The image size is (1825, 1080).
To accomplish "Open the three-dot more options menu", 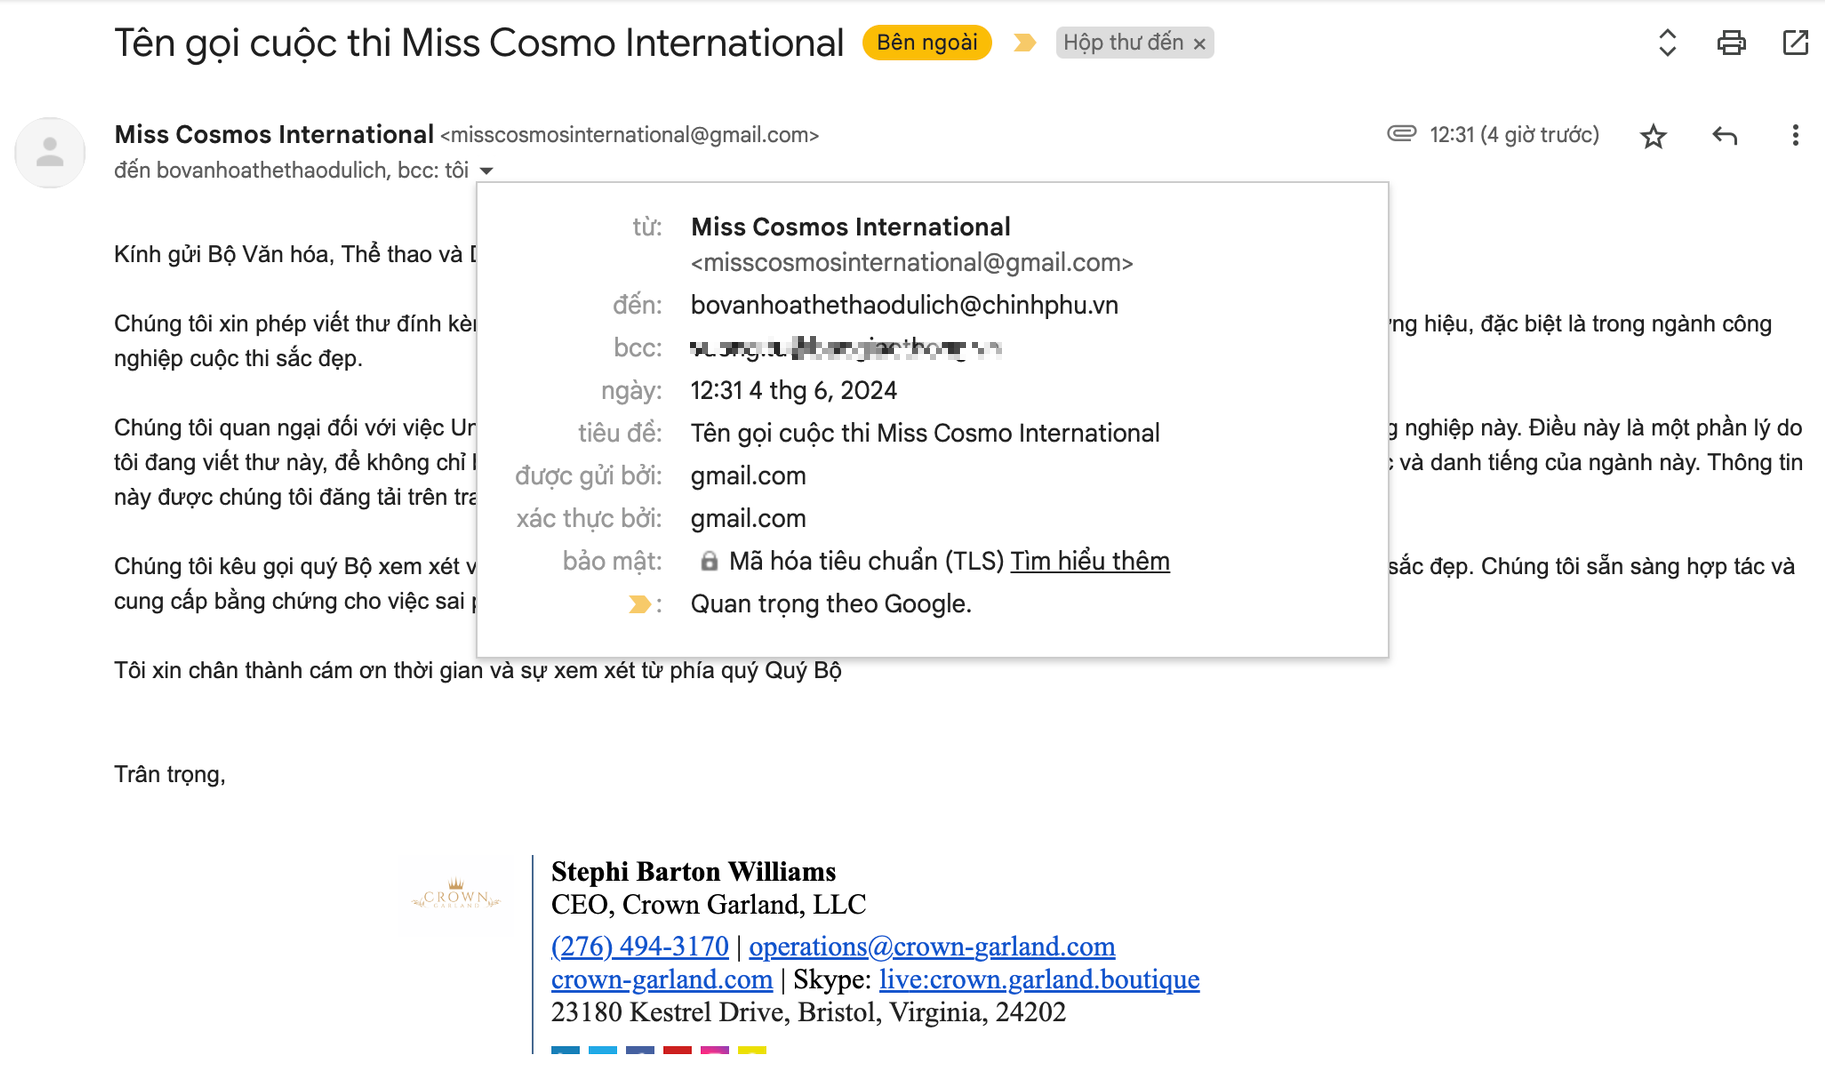I will coord(1795,135).
